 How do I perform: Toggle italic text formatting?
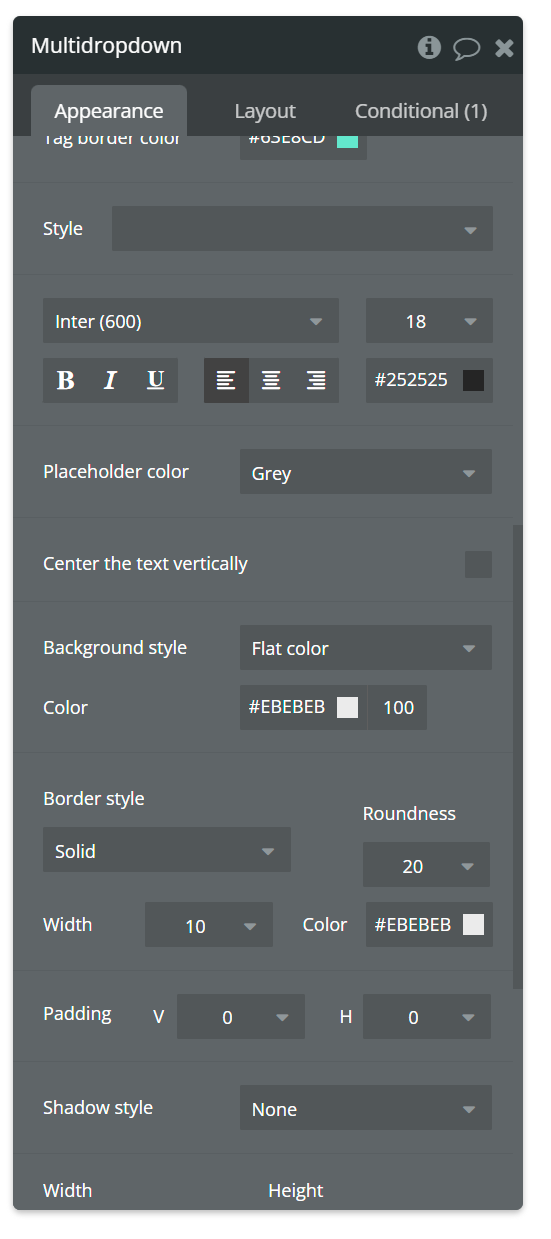click(110, 380)
